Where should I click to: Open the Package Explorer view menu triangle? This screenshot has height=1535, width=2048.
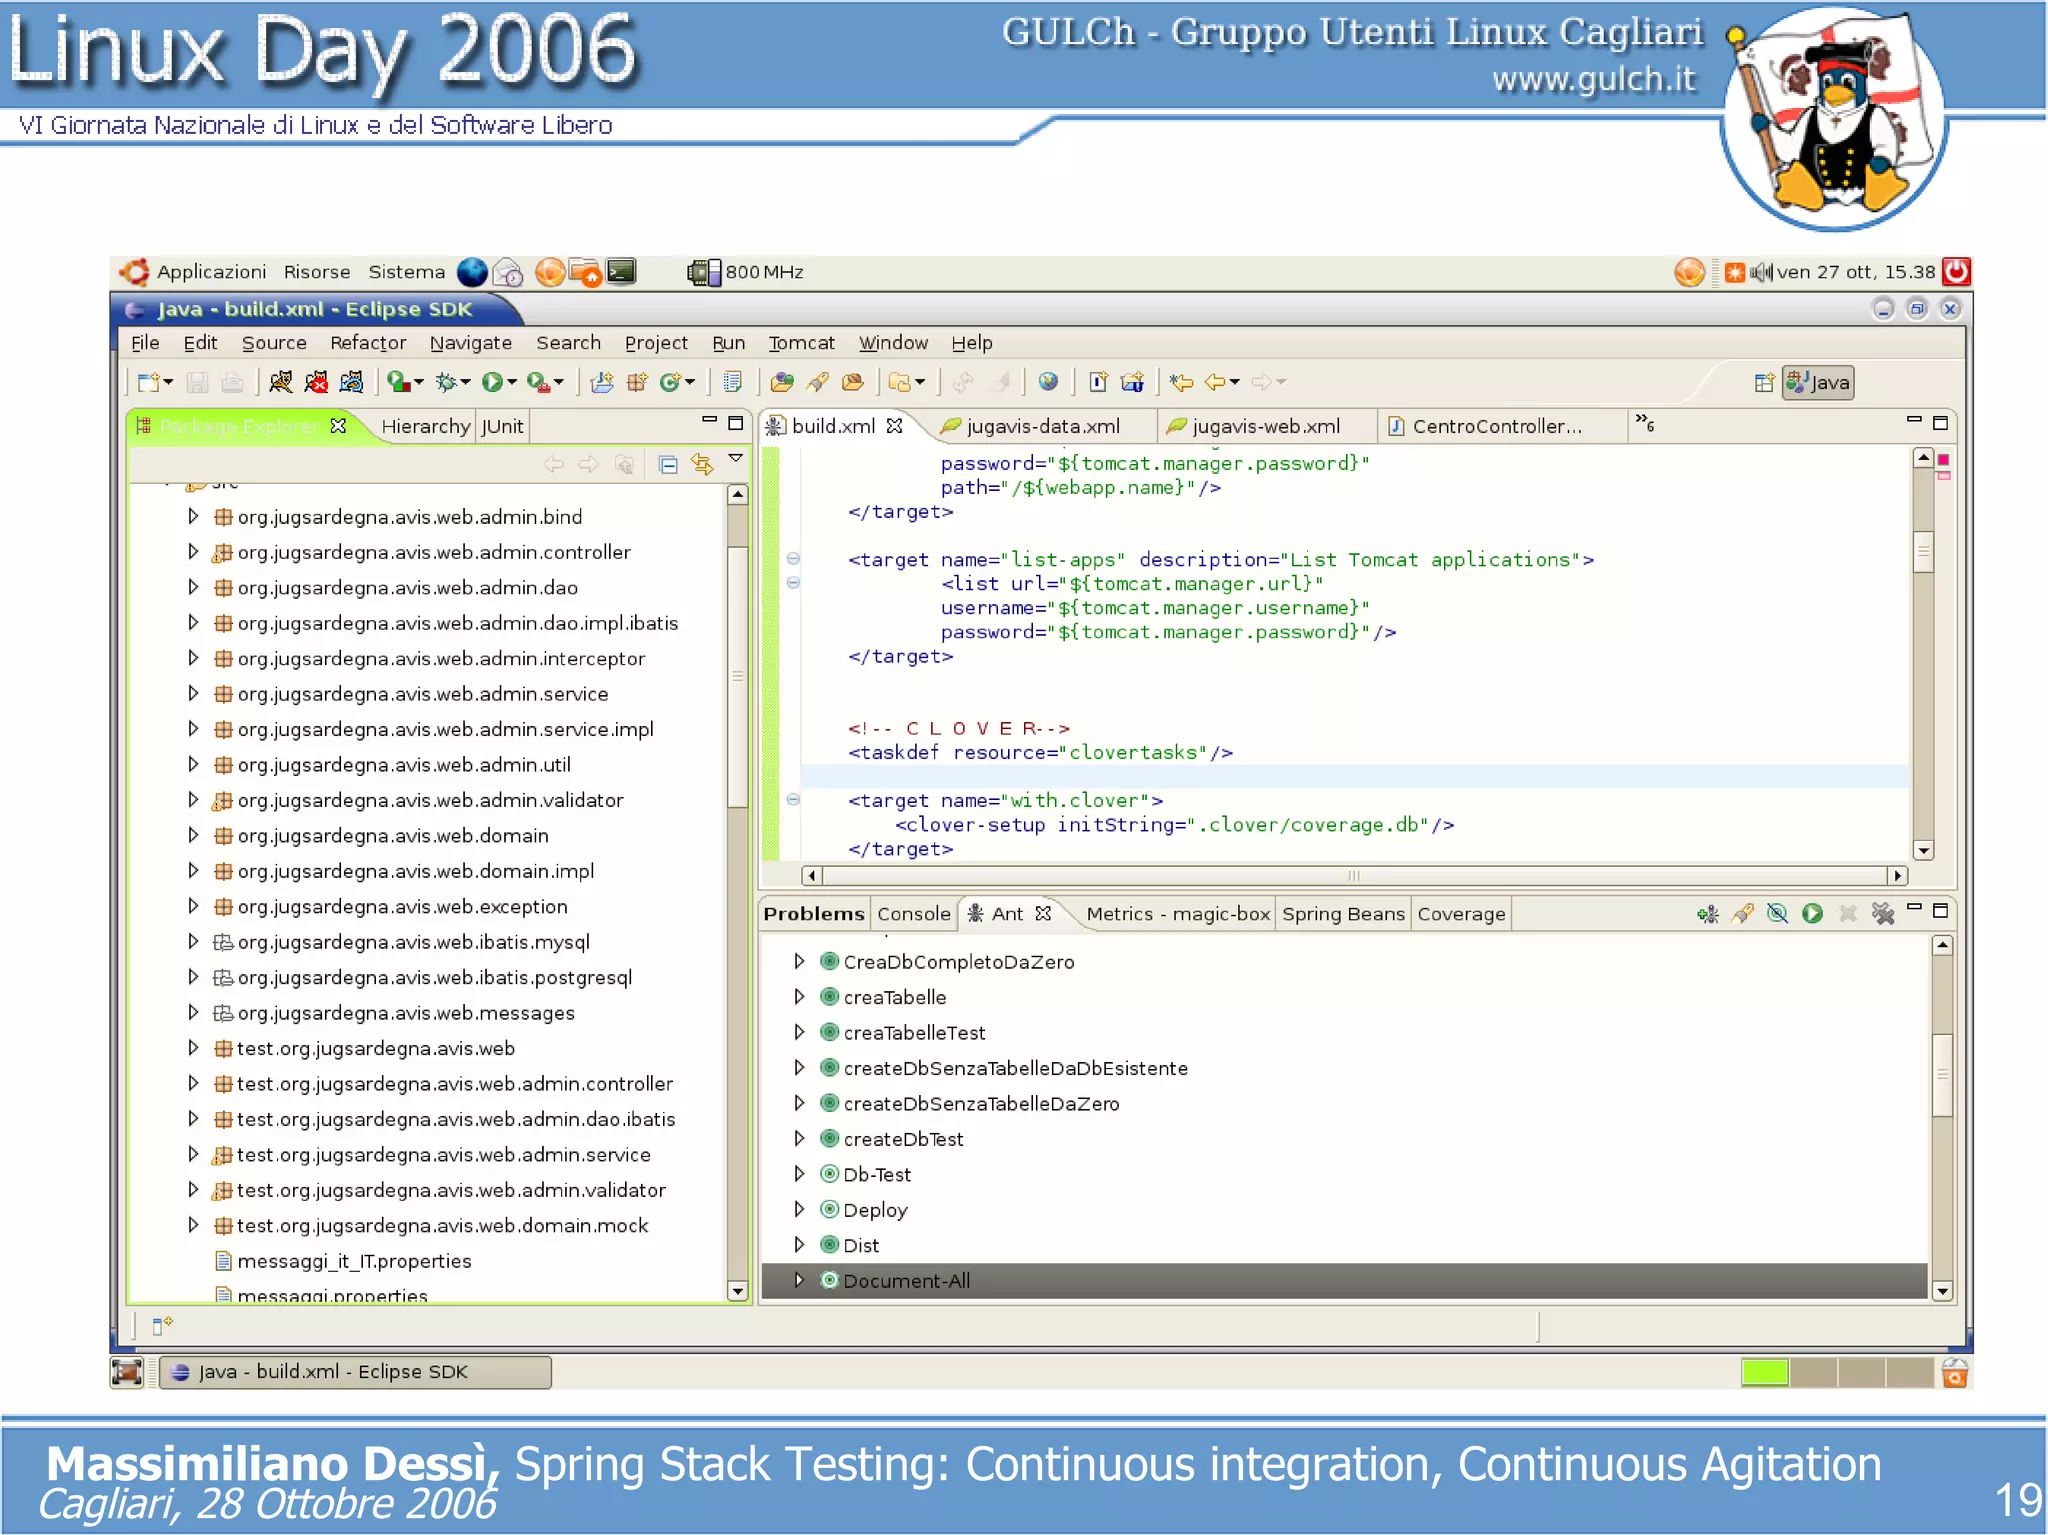coord(736,459)
